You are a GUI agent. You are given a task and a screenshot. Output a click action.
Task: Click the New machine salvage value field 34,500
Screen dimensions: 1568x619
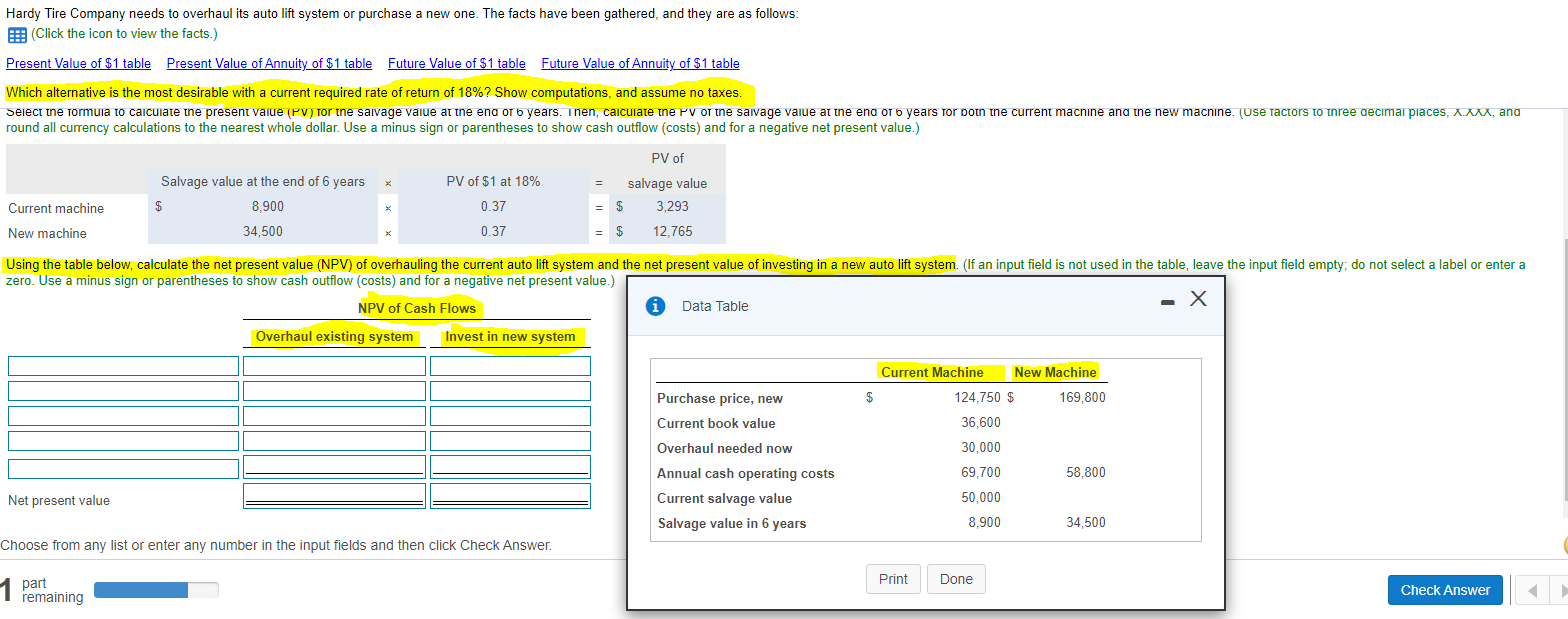click(264, 232)
